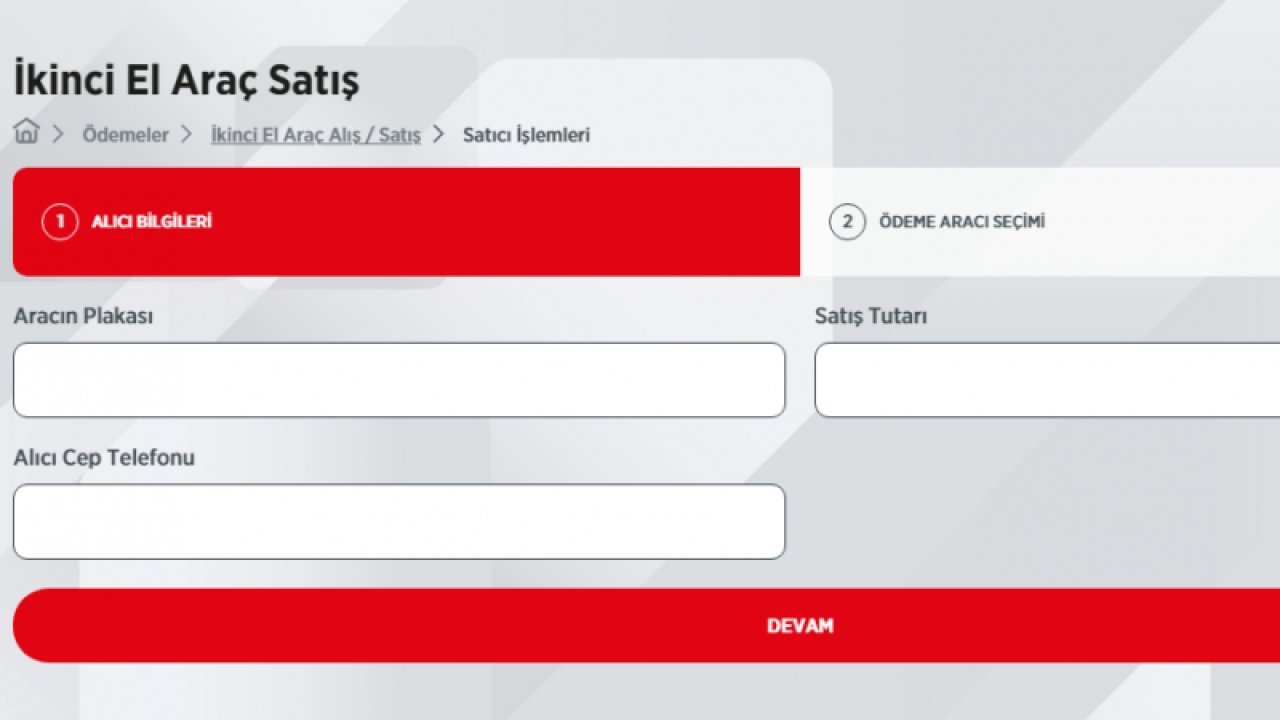1280x720 pixels.
Task: Click the chevron right after Ödemeler
Action: [x=186, y=134]
